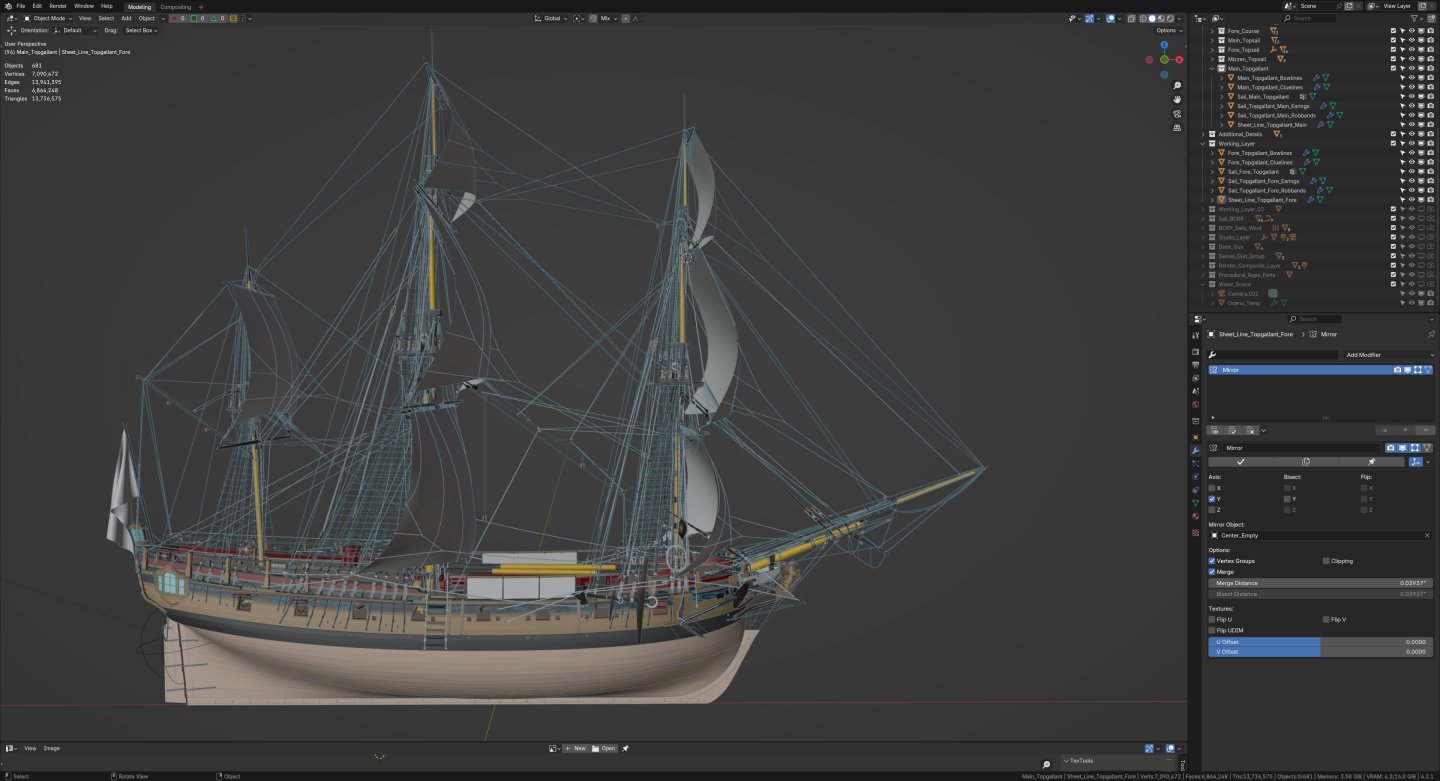
Task: Click the viewport zoom magnifier gizmo
Action: pos(1178,85)
